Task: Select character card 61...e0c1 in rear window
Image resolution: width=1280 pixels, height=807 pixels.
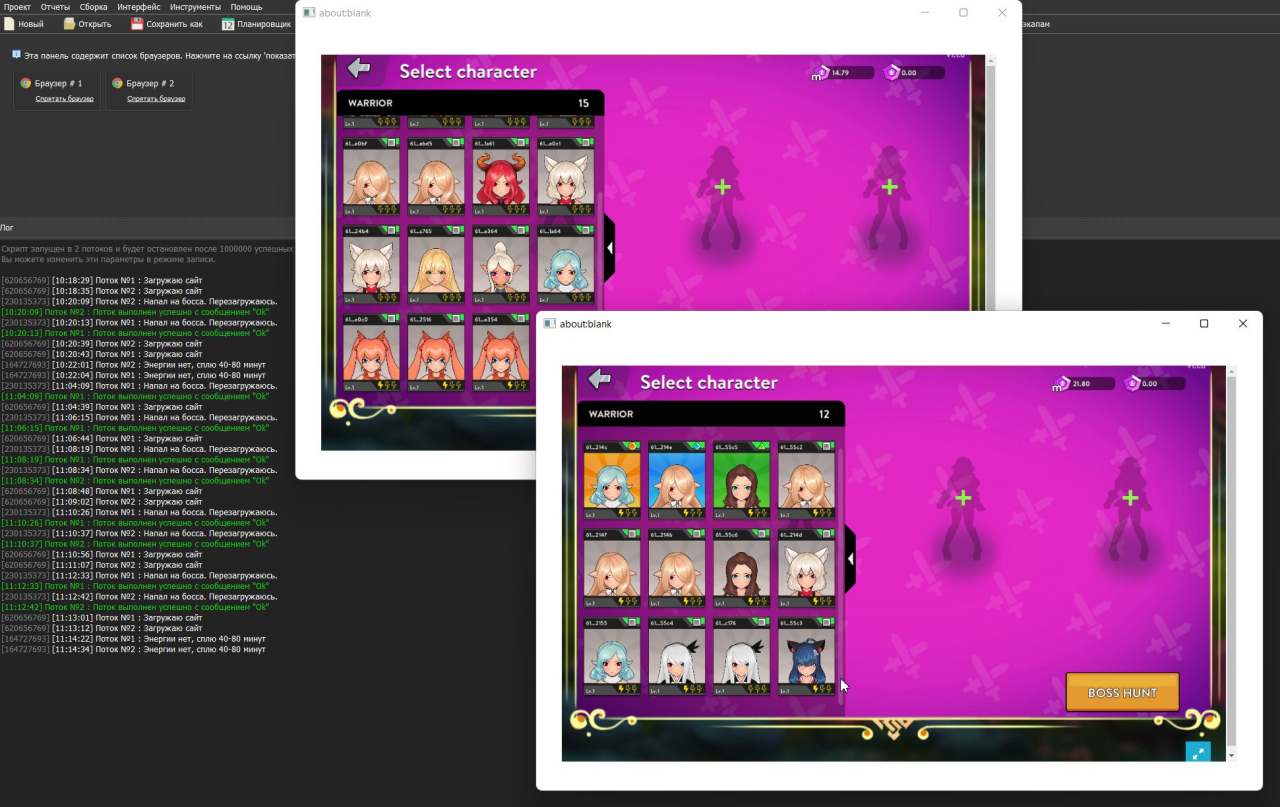Action: click(566, 177)
